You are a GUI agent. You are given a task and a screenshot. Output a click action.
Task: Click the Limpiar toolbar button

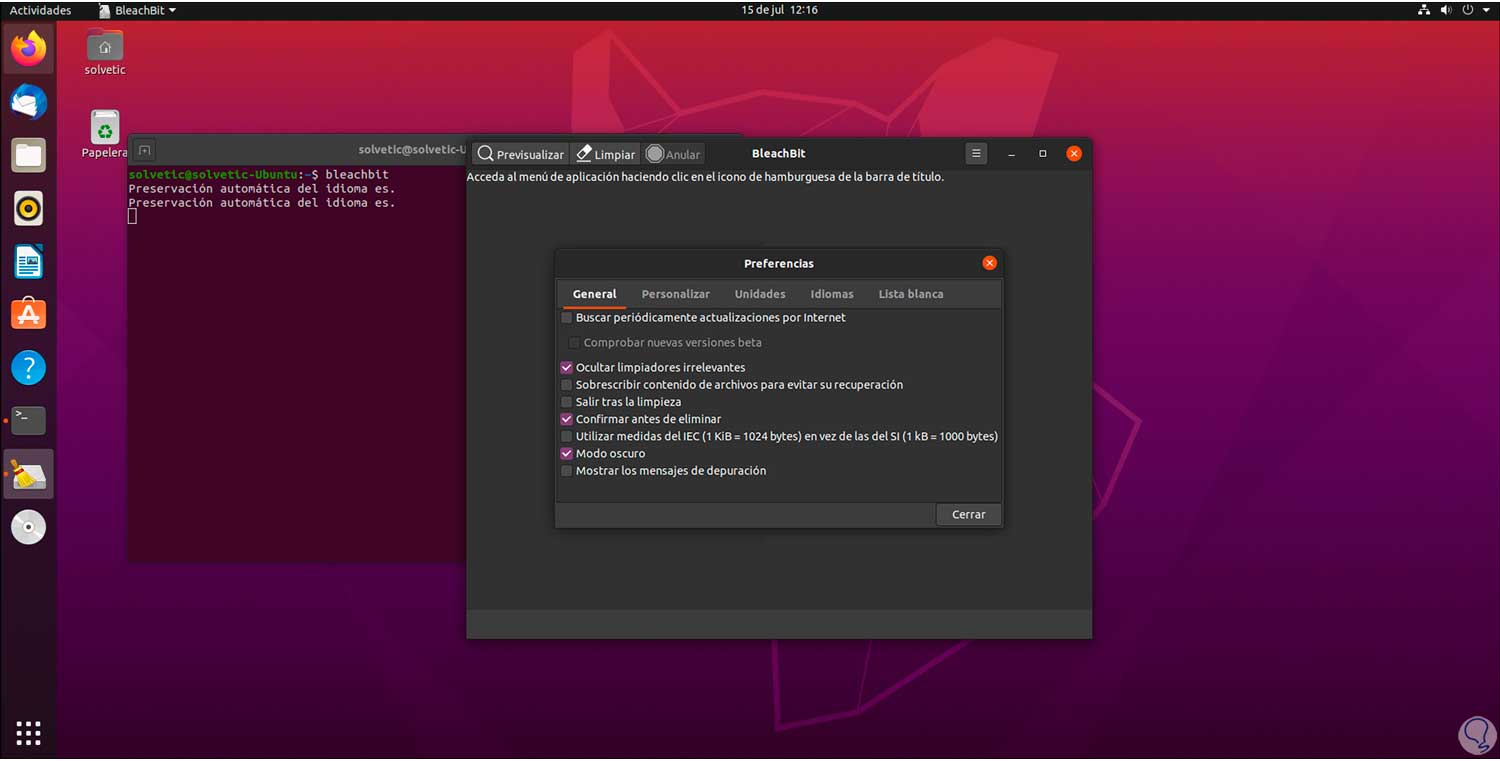[606, 154]
